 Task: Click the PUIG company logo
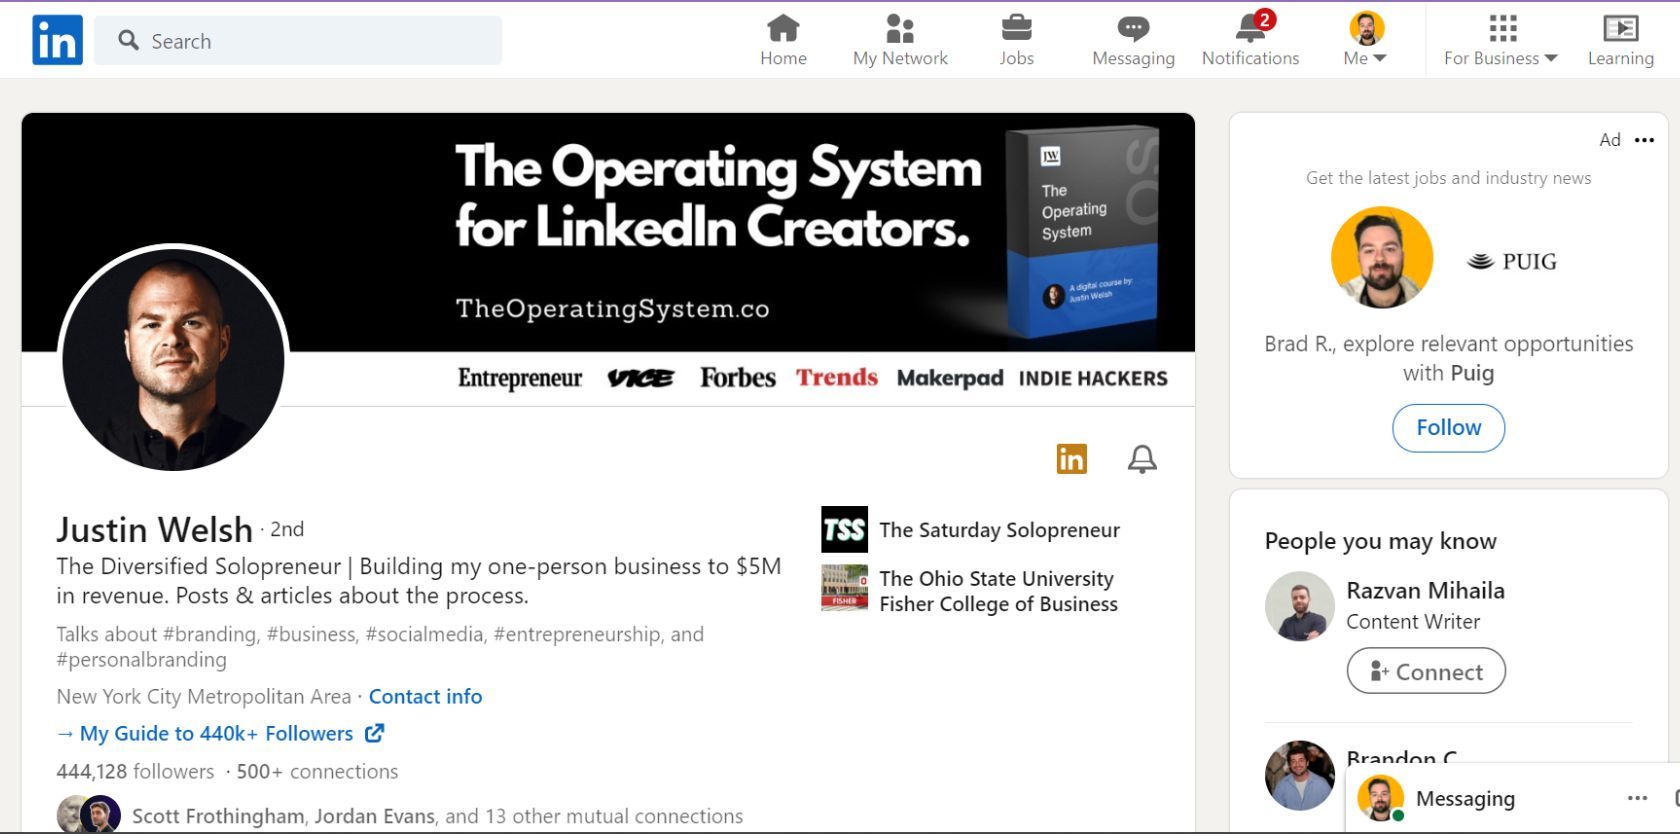(x=1512, y=261)
